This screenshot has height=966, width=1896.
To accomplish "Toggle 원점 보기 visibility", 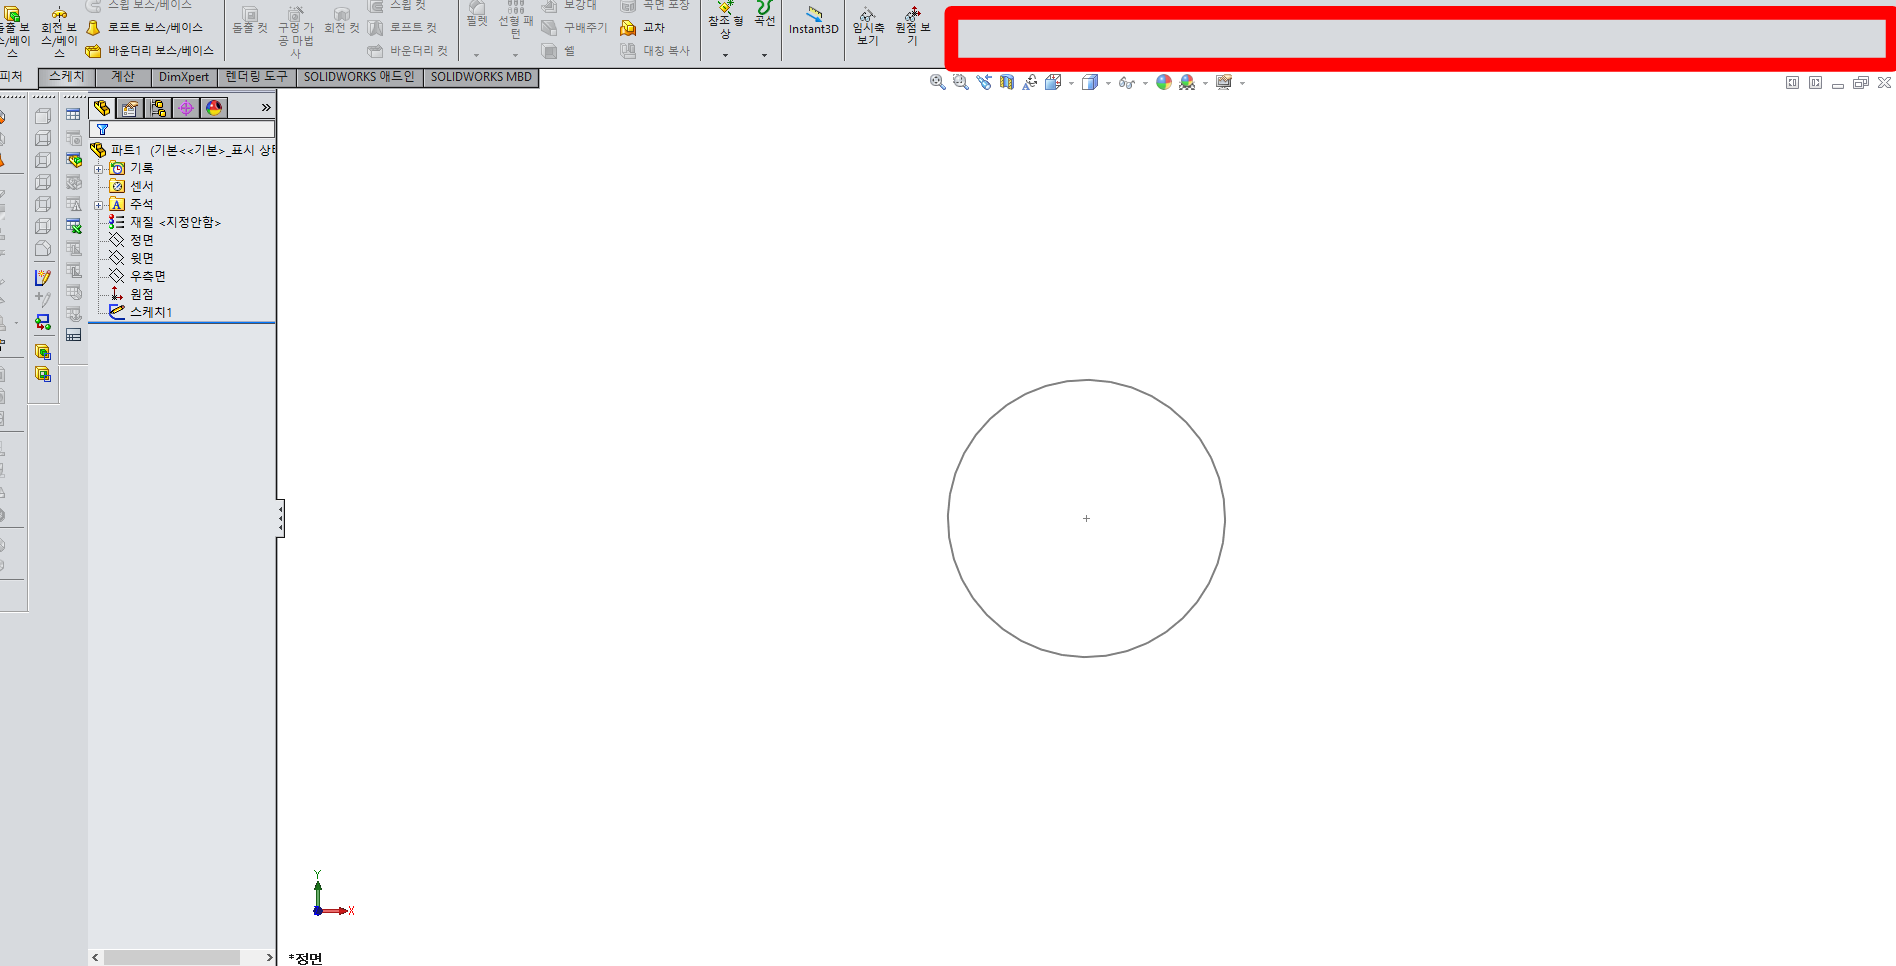I will [x=912, y=25].
